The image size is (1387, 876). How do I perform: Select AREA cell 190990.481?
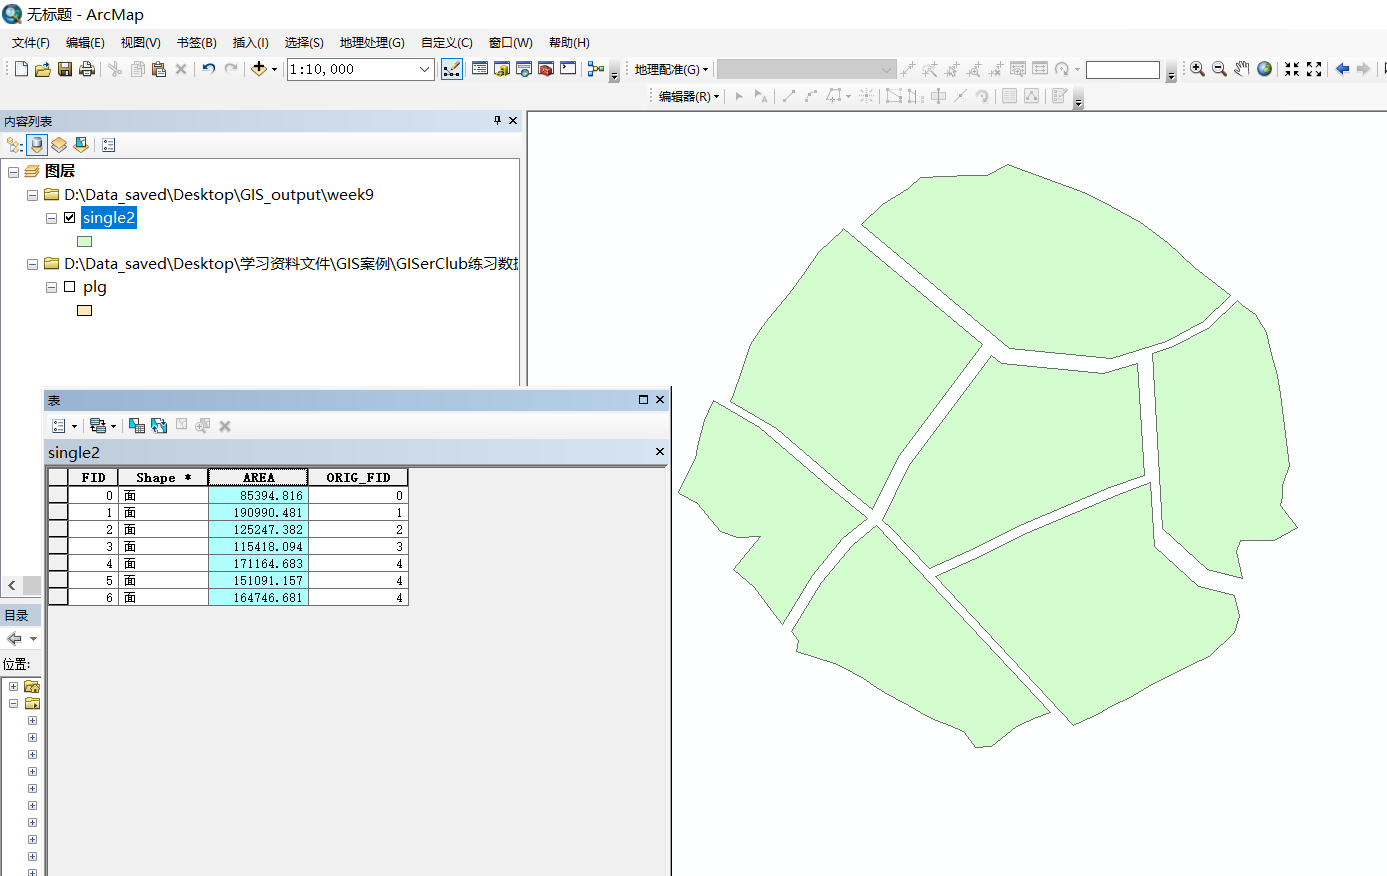click(258, 512)
